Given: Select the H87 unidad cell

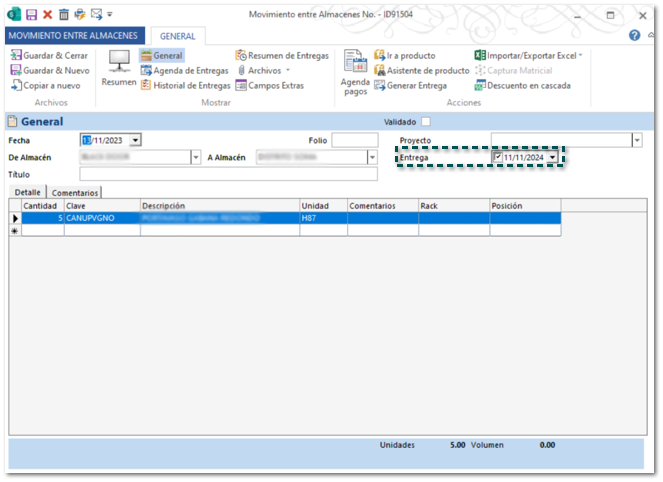Looking at the screenshot, I should (x=323, y=218).
